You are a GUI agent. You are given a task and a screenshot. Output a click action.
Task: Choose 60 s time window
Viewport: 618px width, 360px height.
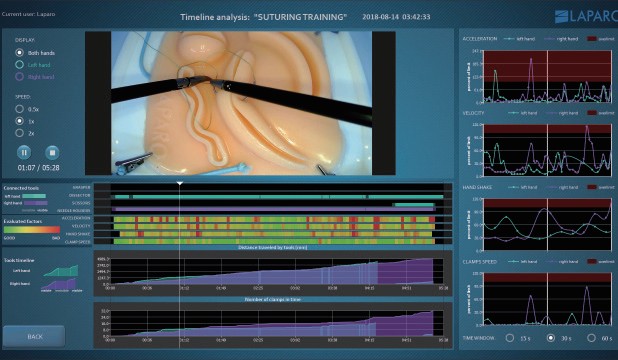591,338
